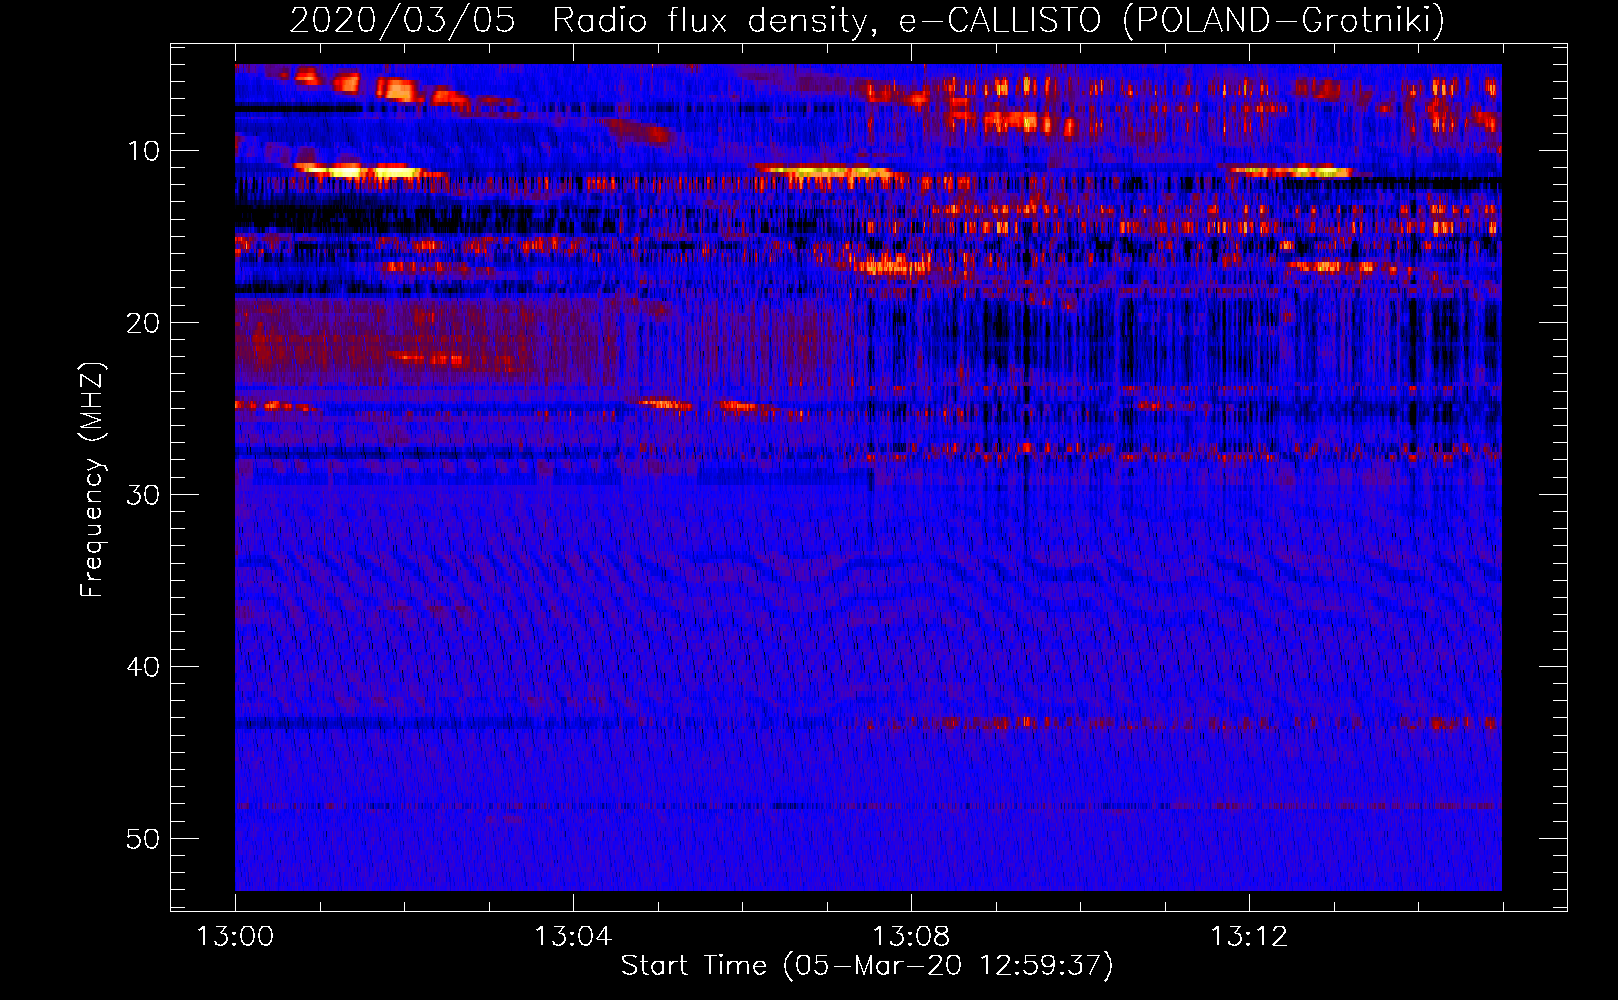Click the "13:12" time tick label
This screenshot has height=1000, width=1618.
click(x=1249, y=937)
